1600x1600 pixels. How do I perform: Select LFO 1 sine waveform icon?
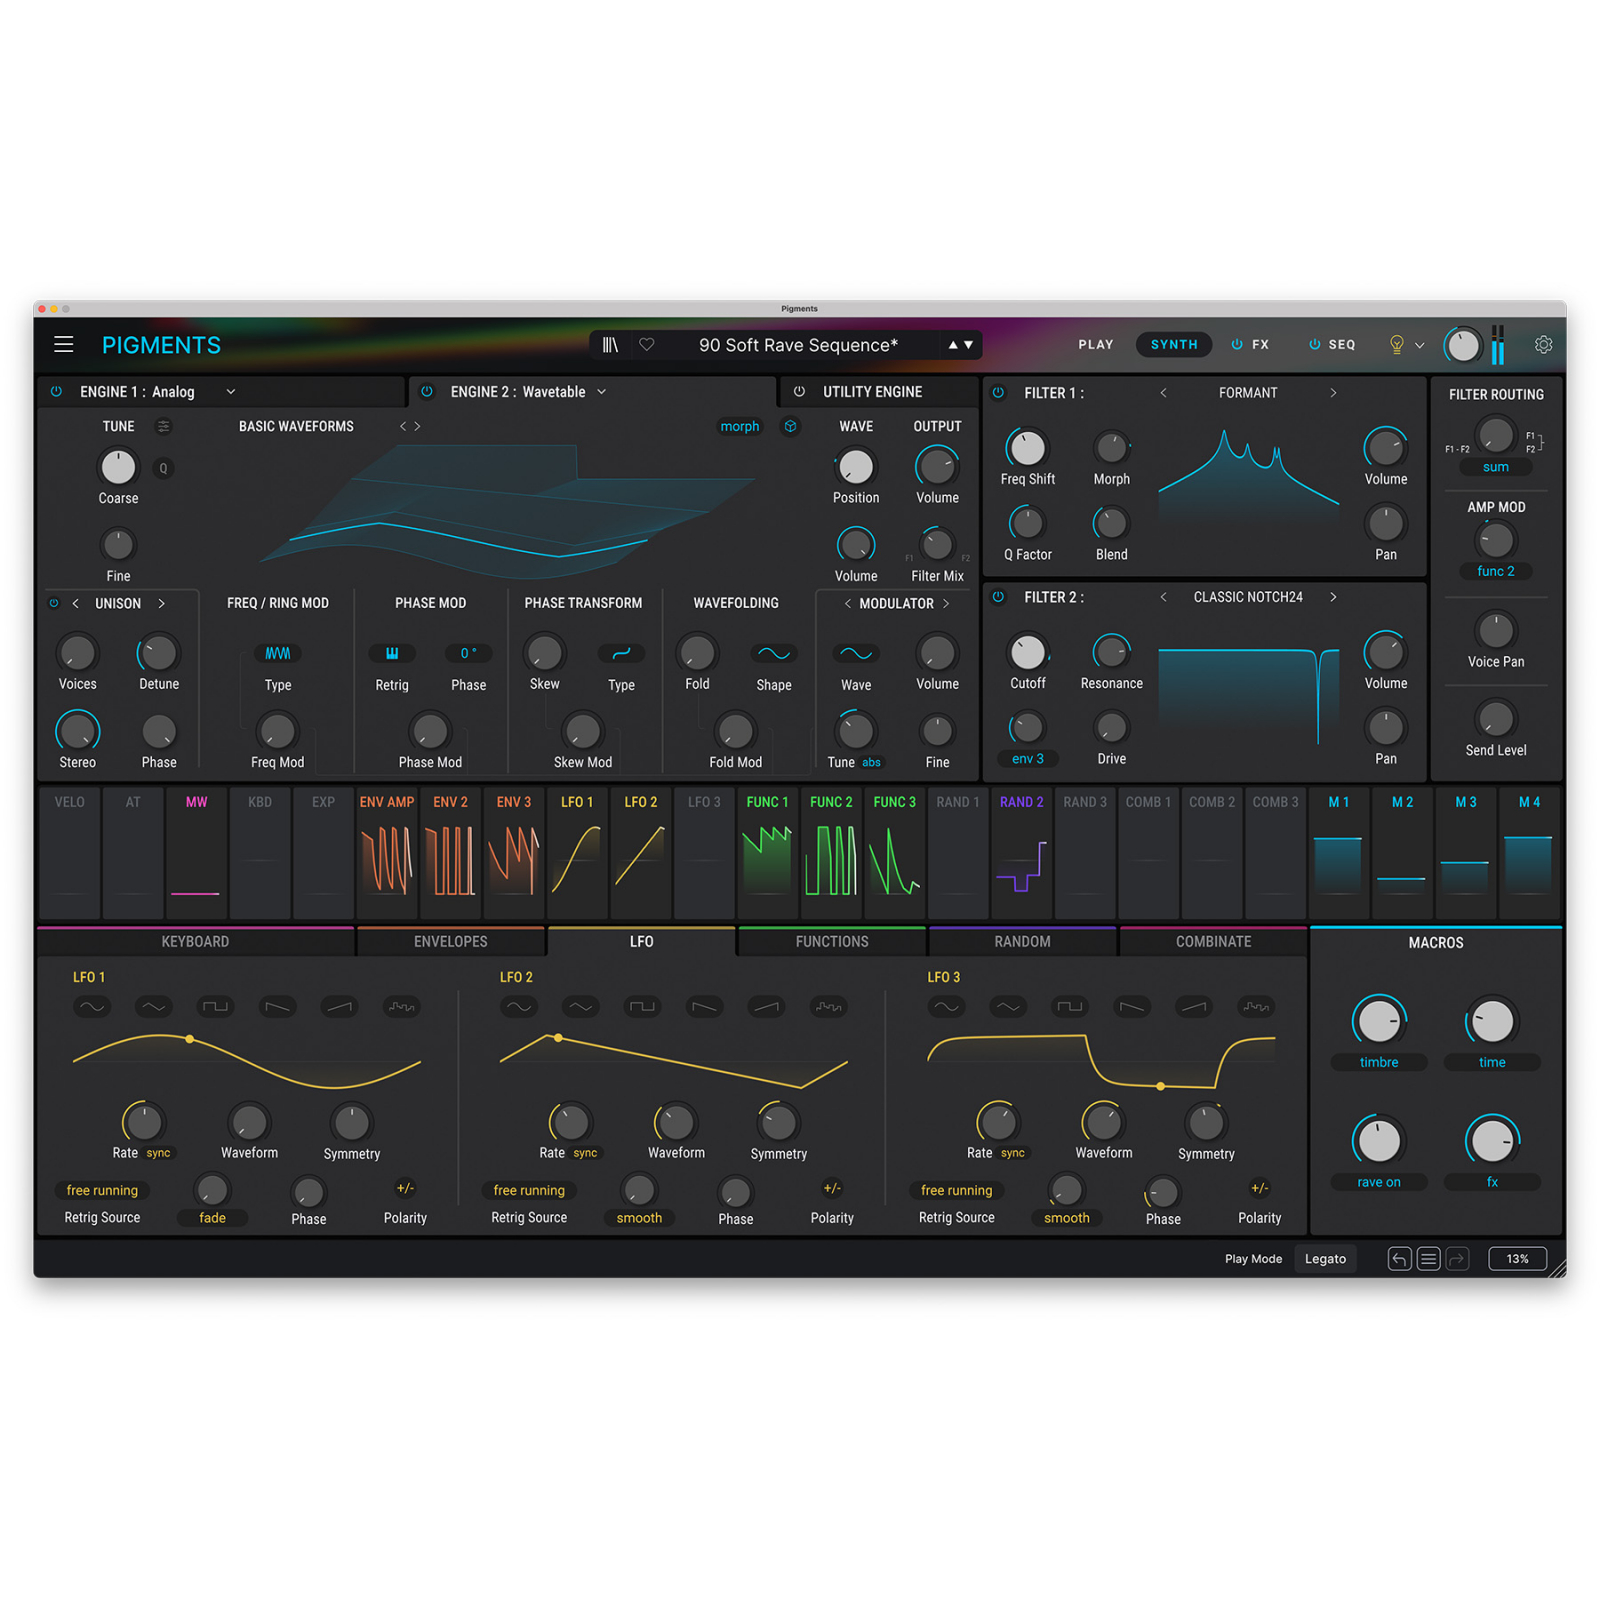tap(92, 1007)
